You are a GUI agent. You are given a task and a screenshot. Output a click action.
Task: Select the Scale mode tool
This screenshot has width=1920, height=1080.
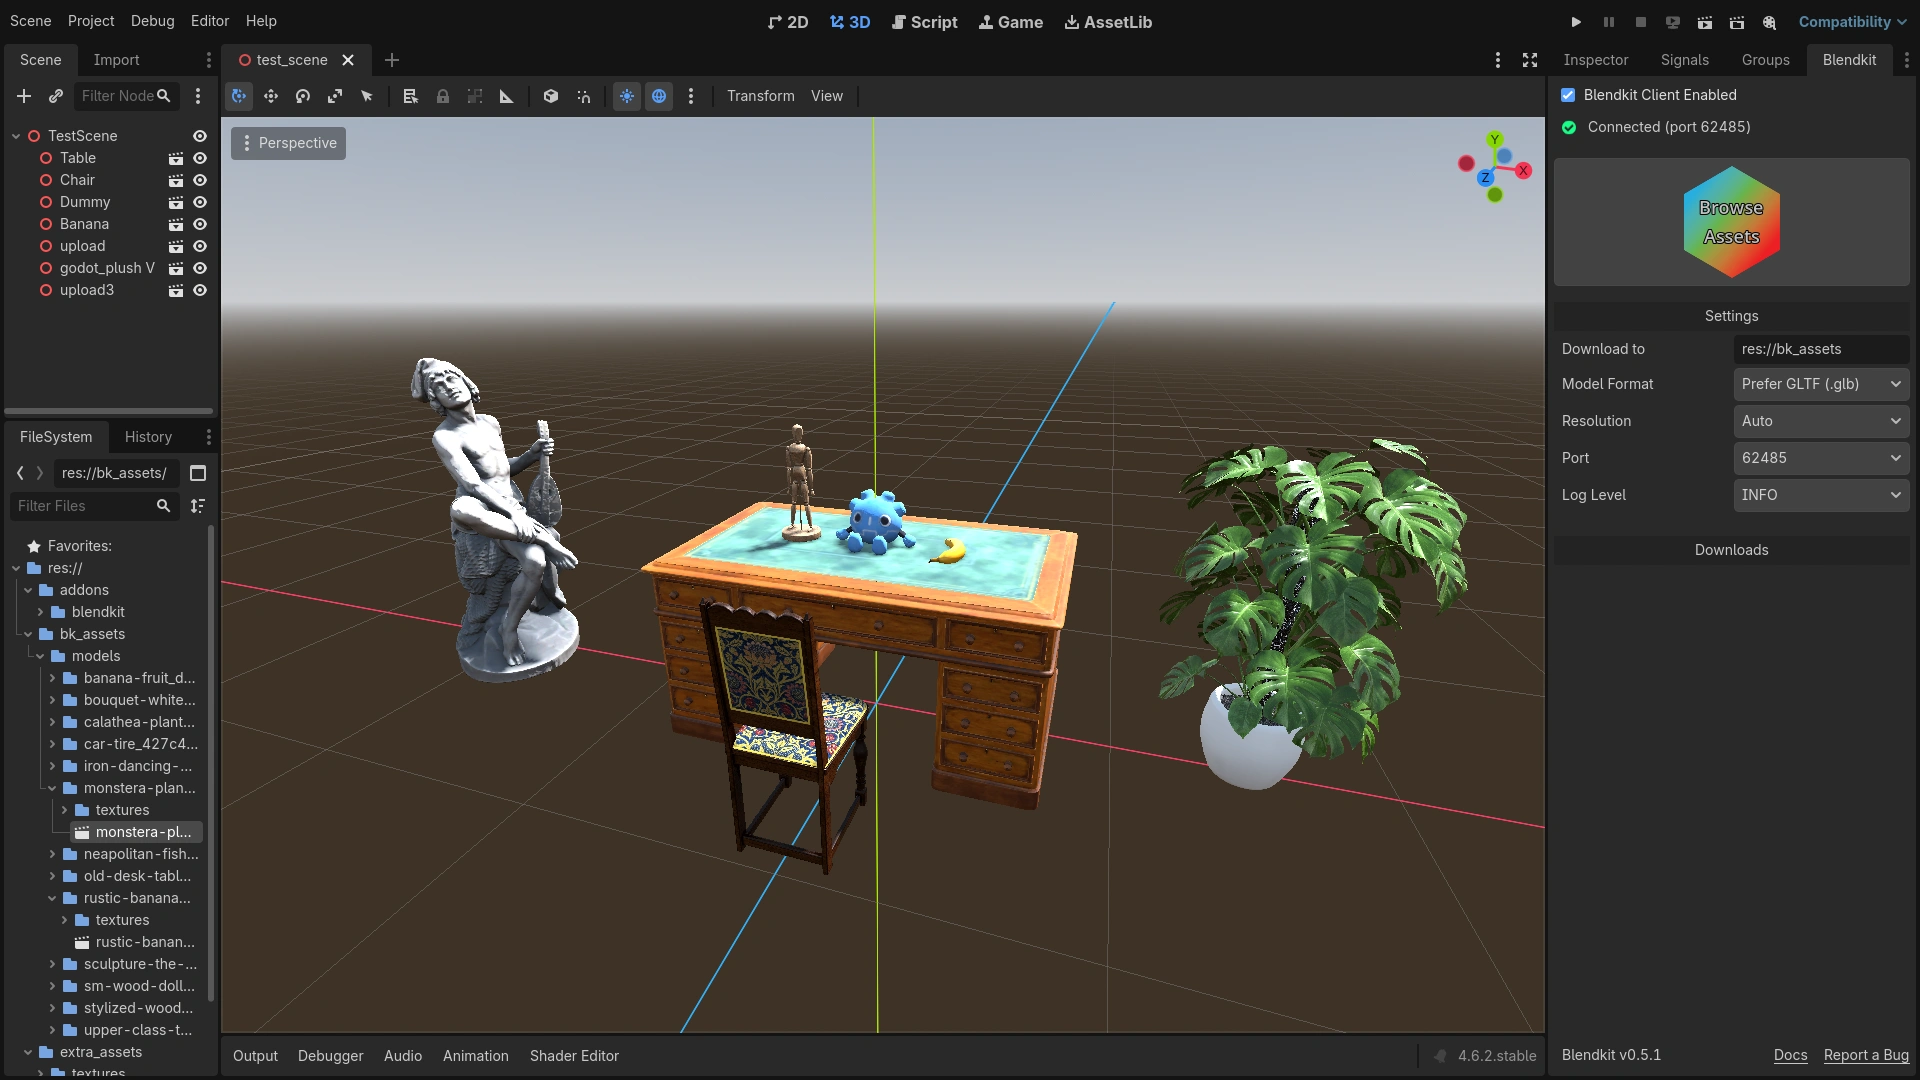335,96
